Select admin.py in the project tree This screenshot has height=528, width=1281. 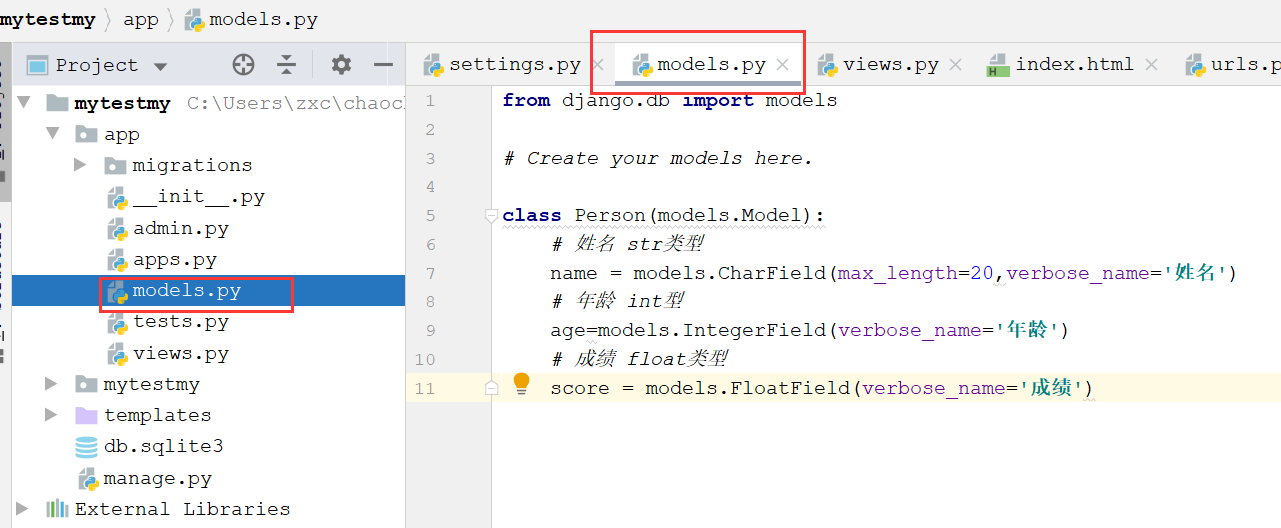[x=181, y=228]
